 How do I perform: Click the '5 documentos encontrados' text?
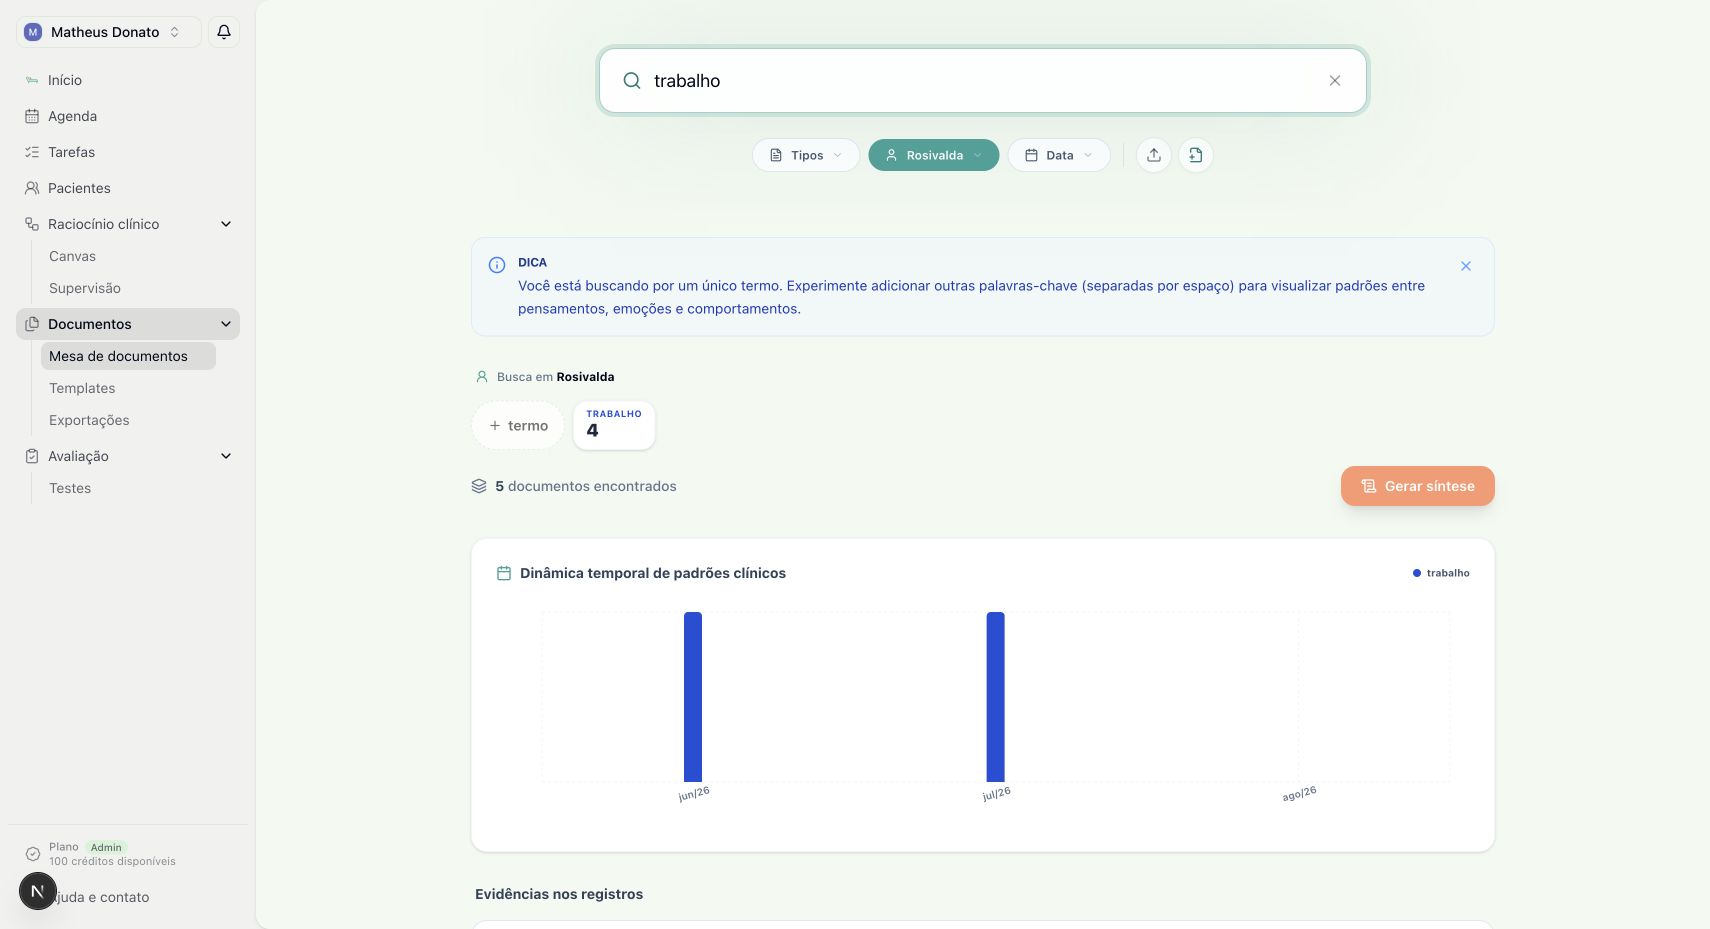pyautogui.click(x=586, y=486)
